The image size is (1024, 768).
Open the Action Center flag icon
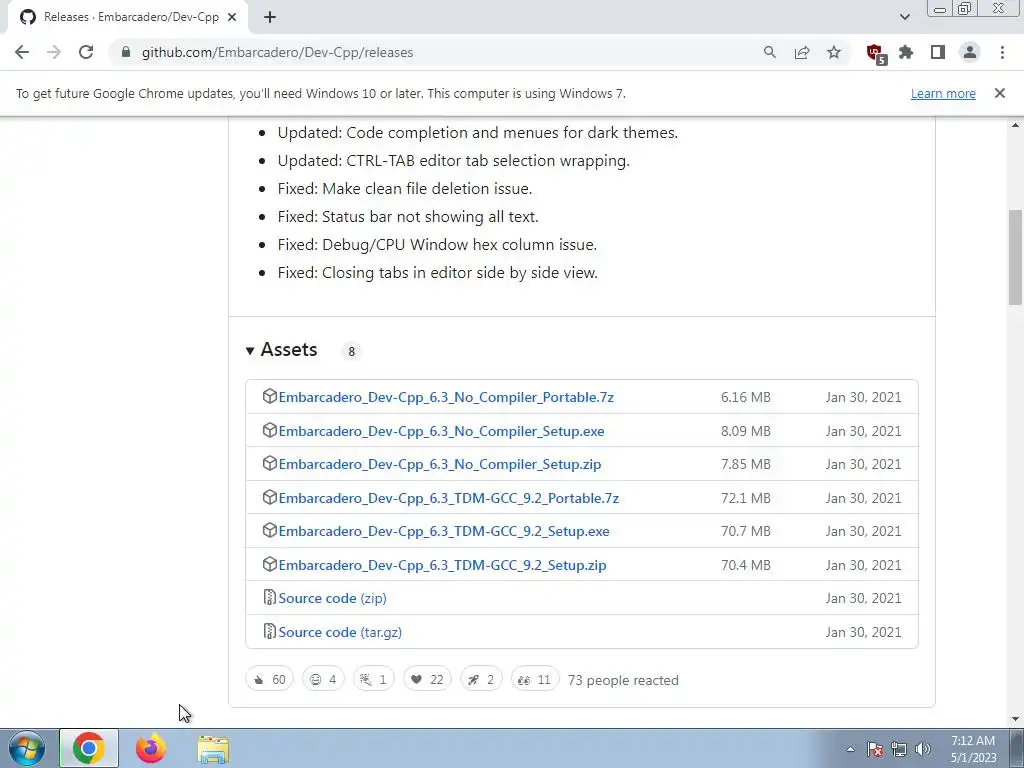[875, 749]
